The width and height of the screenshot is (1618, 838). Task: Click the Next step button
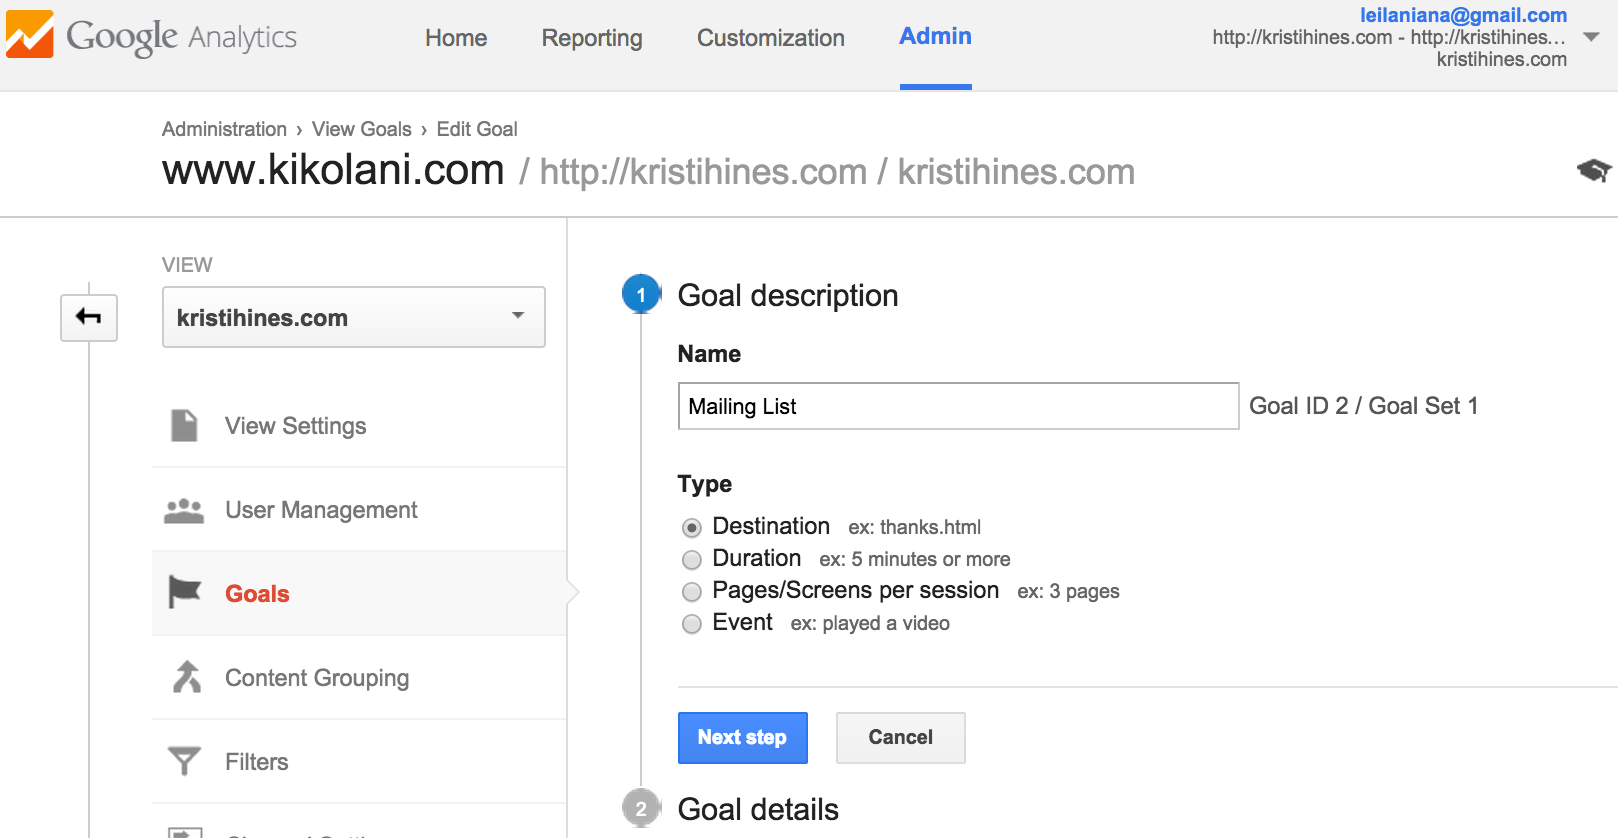(743, 738)
